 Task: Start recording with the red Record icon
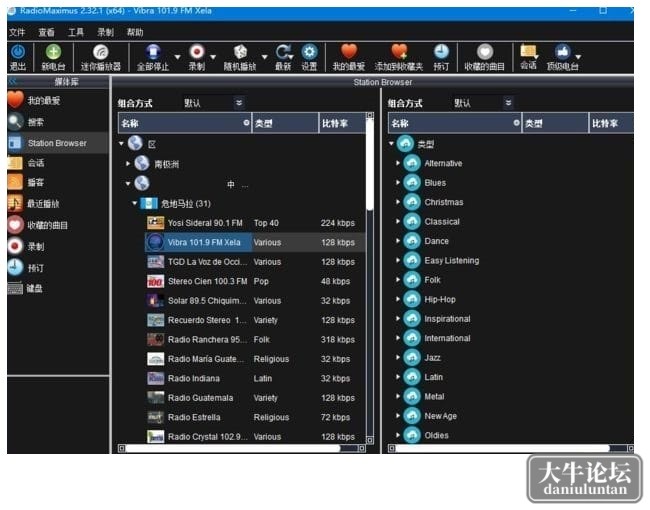coord(196,52)
